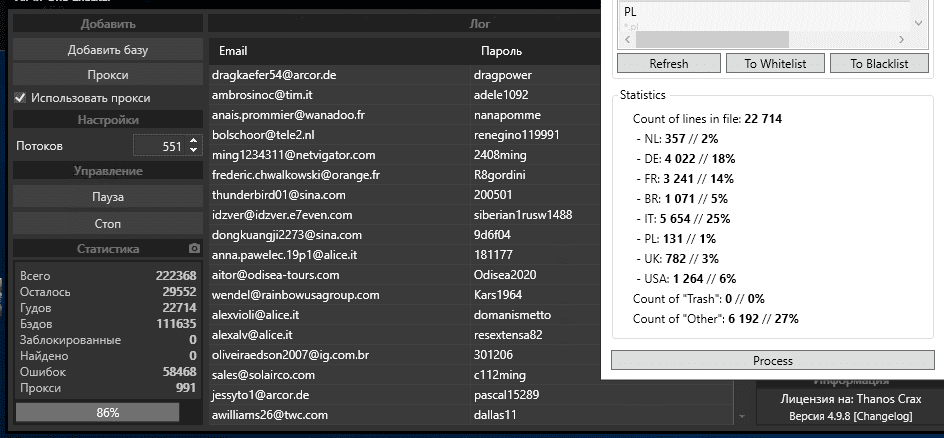Decrease the Потоков thread count by one
Image resolution: width=944 pixels, height=438 pixels.
click(x=194, y=151)
